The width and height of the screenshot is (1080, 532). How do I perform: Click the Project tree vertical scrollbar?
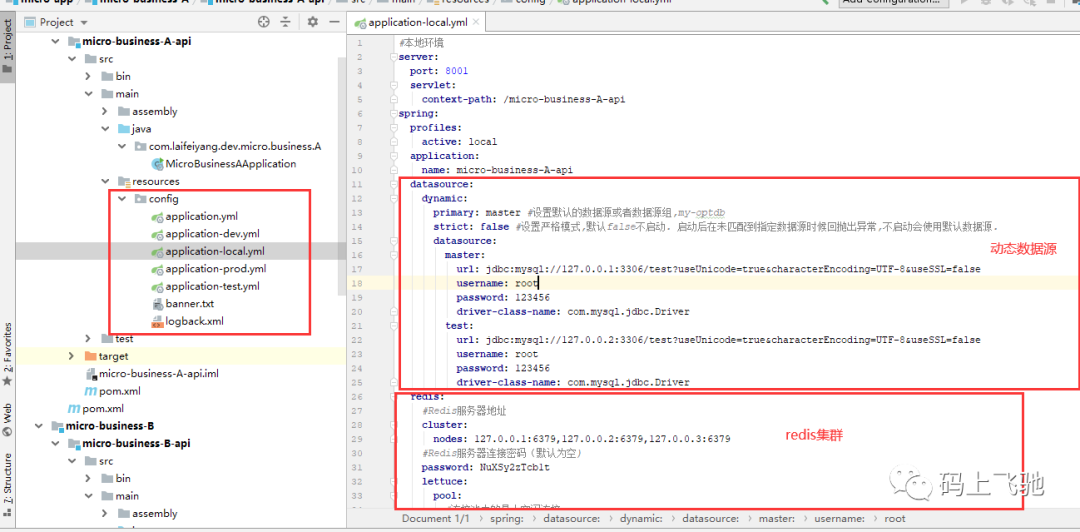pos(343,177)
